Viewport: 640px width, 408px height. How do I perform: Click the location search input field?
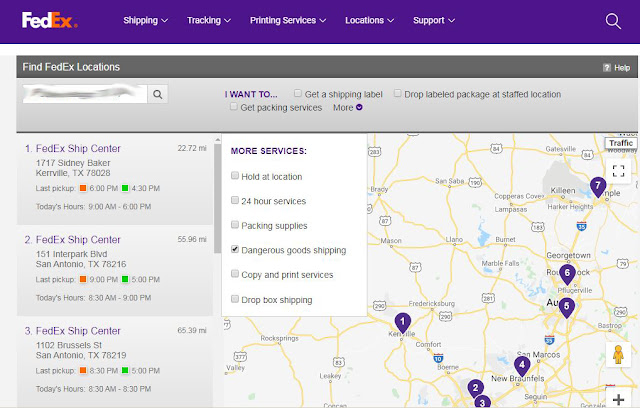[x=85, y=94]
